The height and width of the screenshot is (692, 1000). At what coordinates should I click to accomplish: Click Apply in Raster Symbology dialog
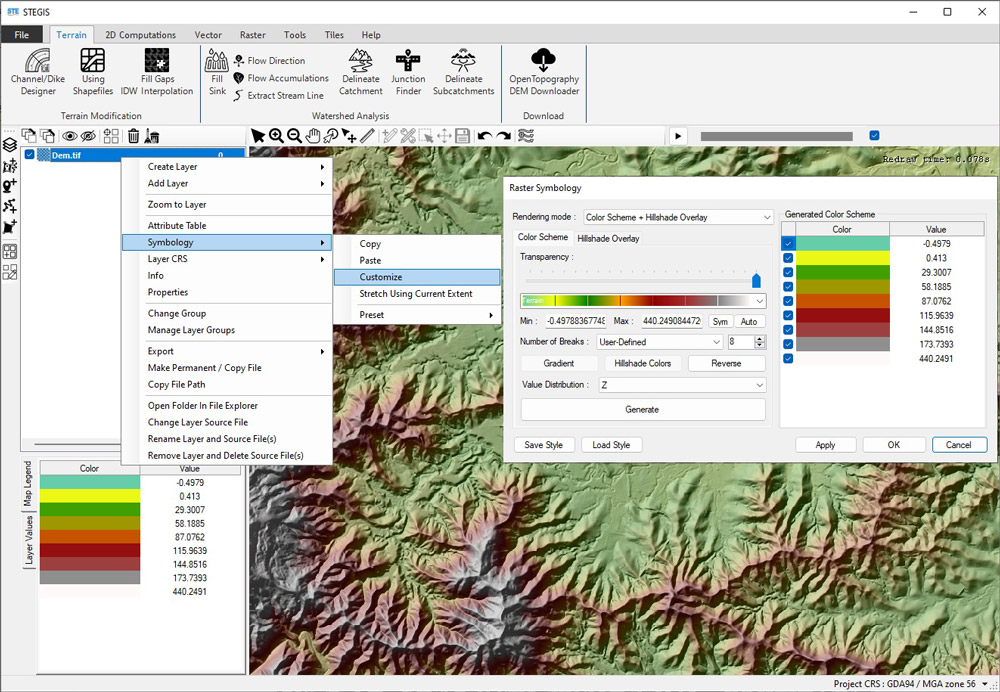point(825,445)
